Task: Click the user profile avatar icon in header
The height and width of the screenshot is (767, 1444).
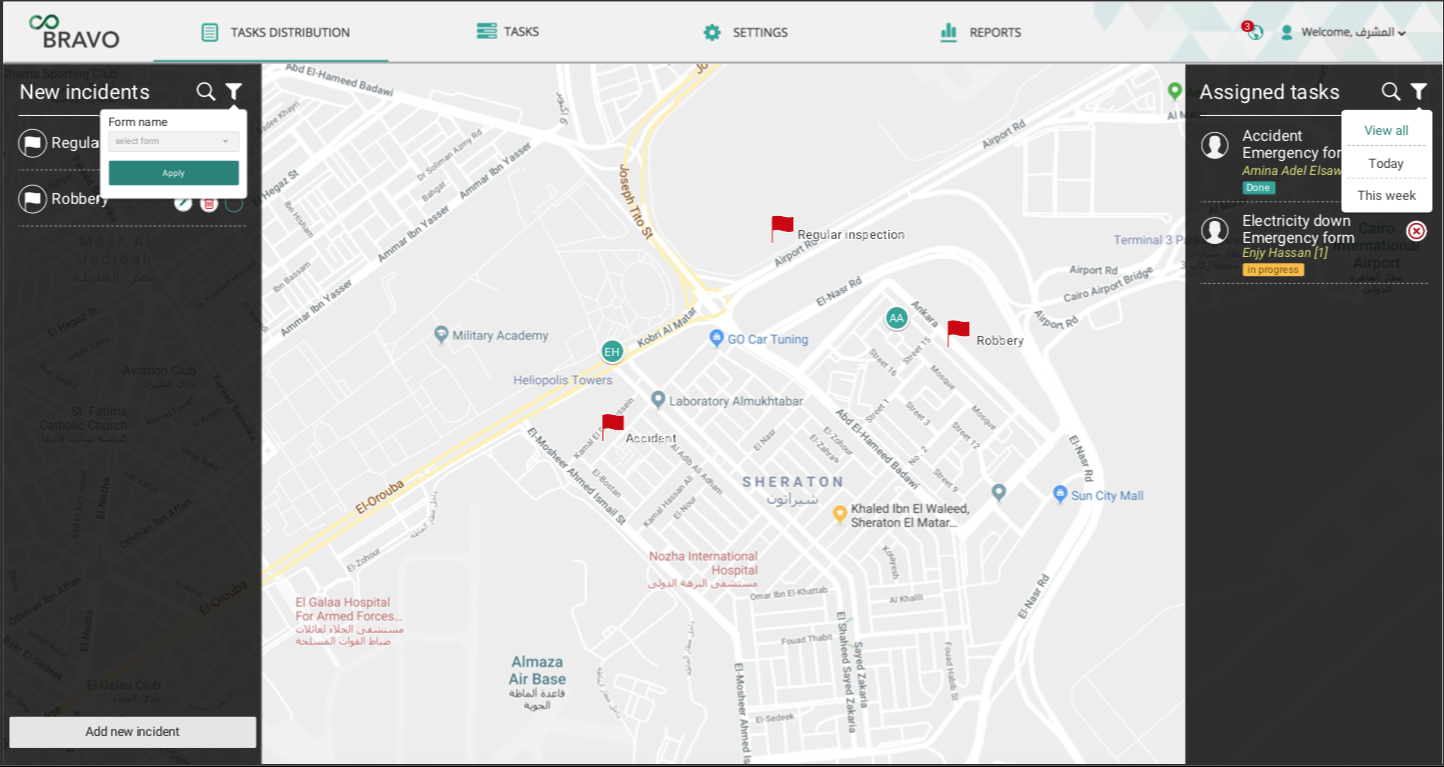Action: pos(1287,32)
